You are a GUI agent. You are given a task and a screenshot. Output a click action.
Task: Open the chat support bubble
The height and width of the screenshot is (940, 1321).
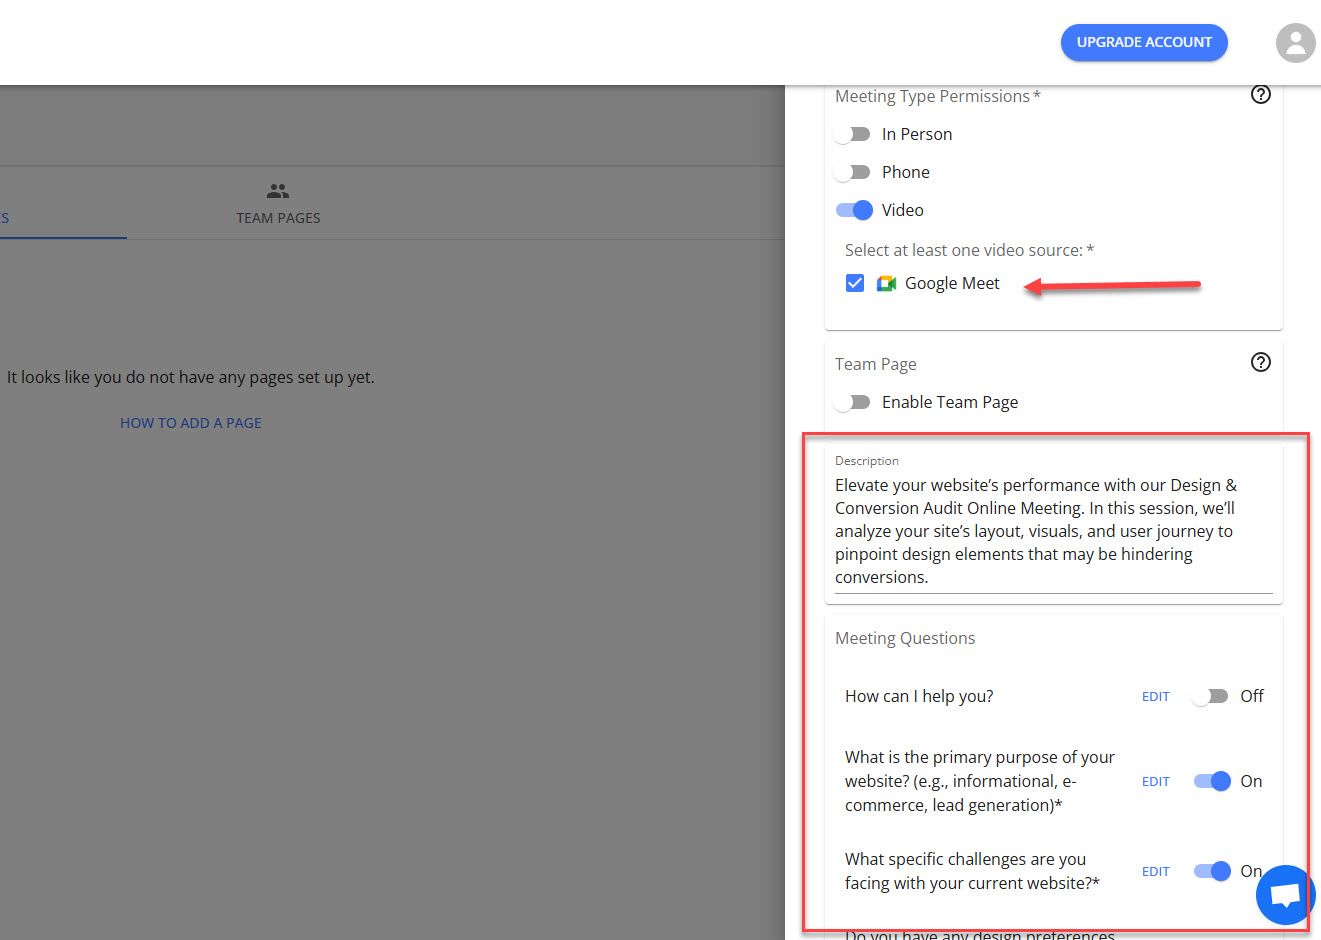point(1284,895)
